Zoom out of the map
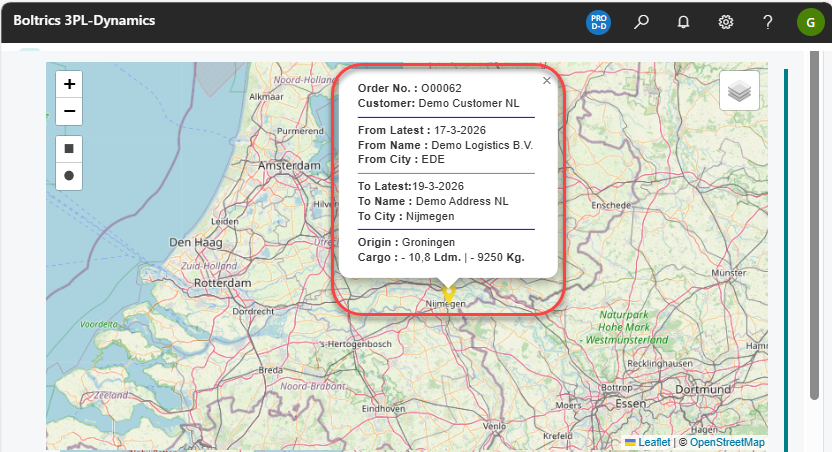 [x=69, y=111]
